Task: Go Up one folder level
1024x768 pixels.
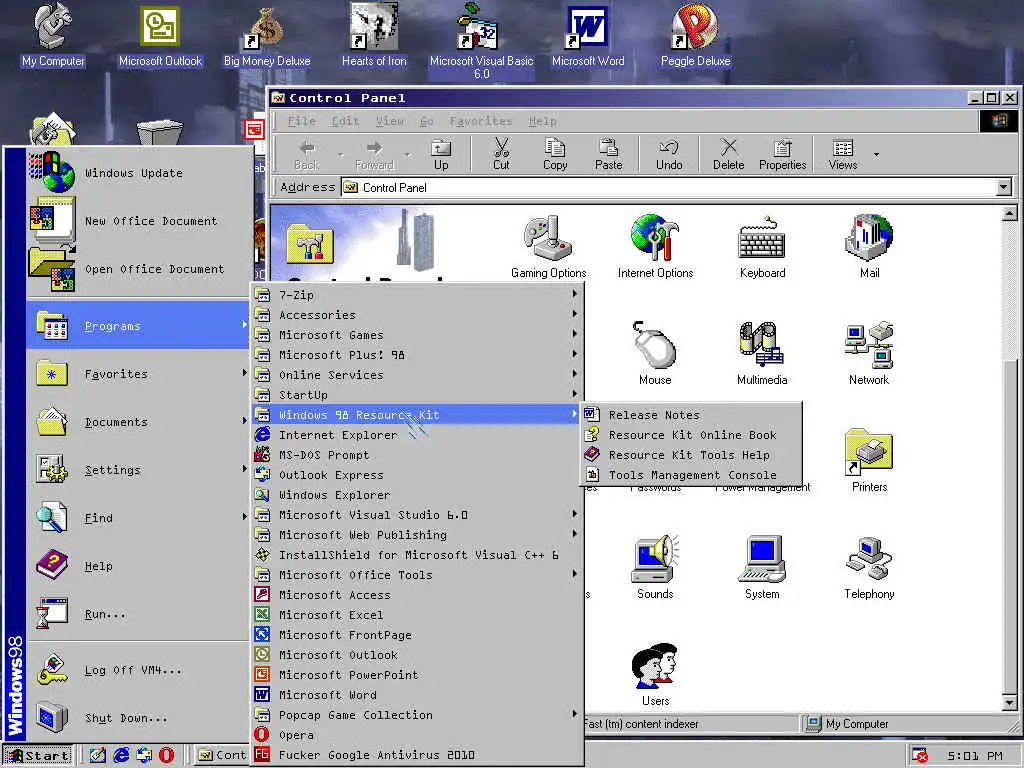Action: (441, 154)
